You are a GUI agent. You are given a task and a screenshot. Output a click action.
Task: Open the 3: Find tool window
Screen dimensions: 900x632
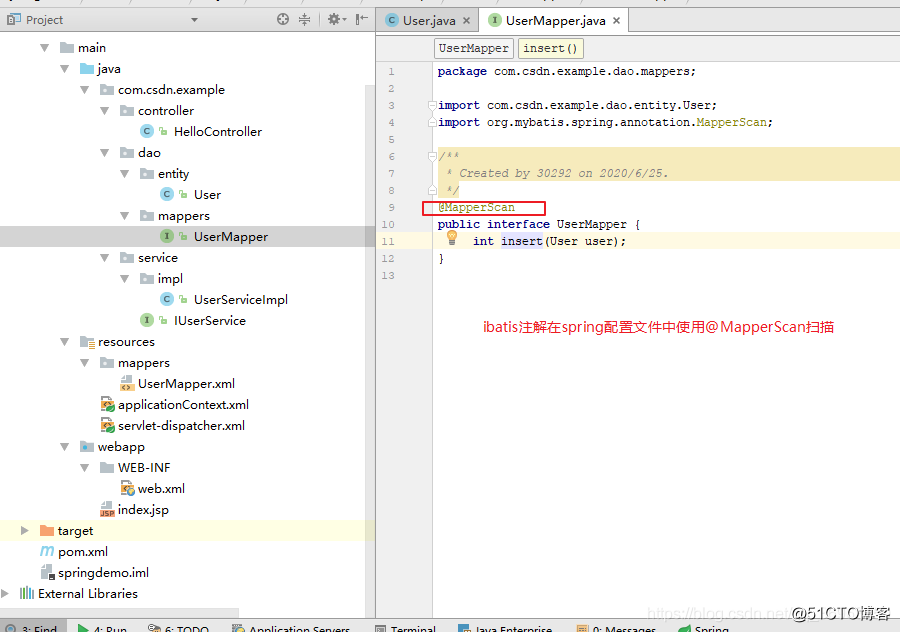(x=33, y=627)
